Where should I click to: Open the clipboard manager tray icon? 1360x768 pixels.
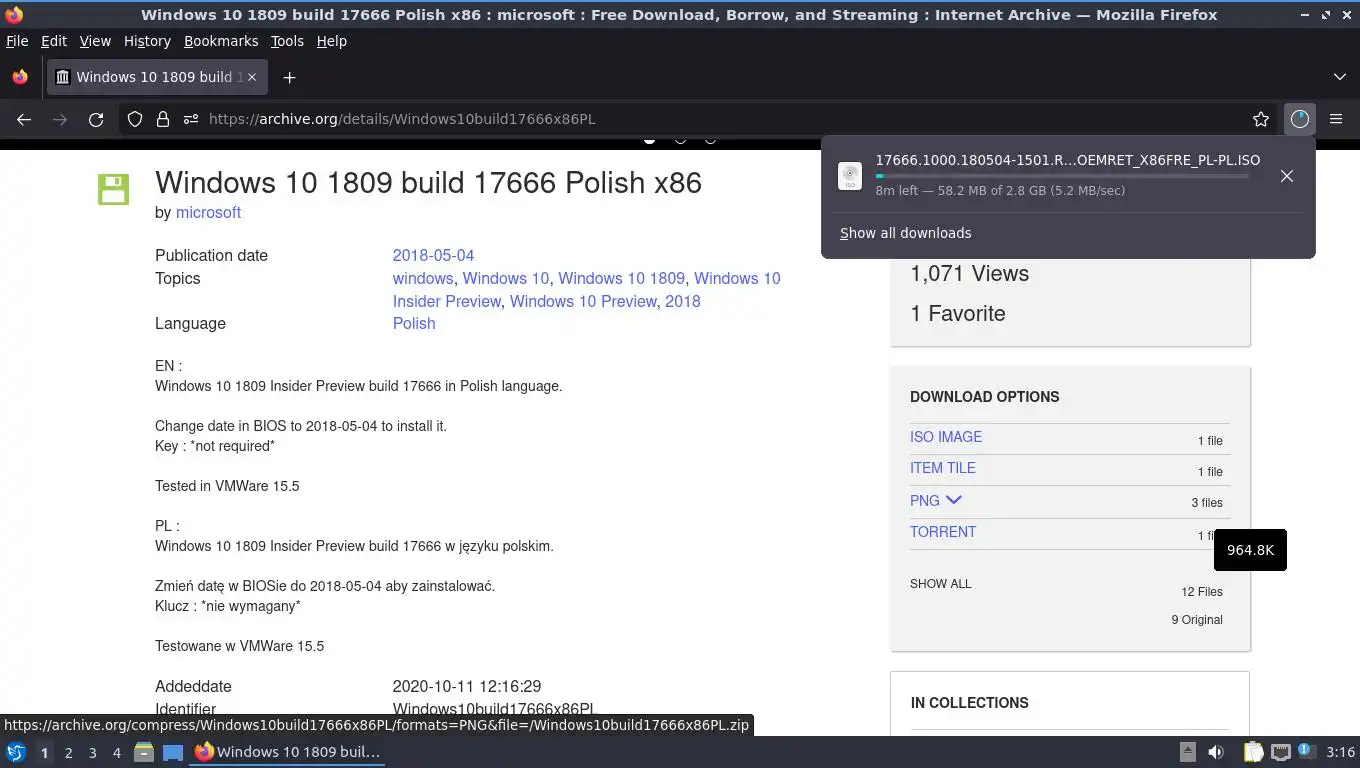[1254, 752]
